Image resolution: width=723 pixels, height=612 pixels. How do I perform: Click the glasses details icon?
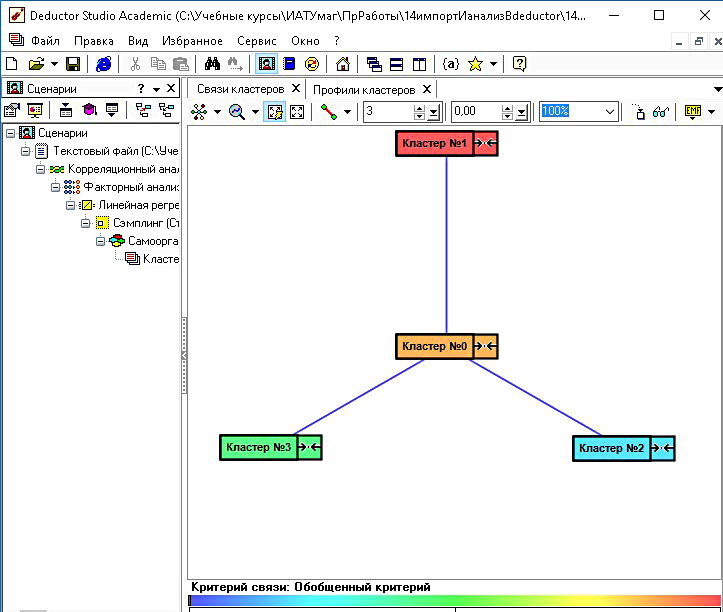pos(660,112)
